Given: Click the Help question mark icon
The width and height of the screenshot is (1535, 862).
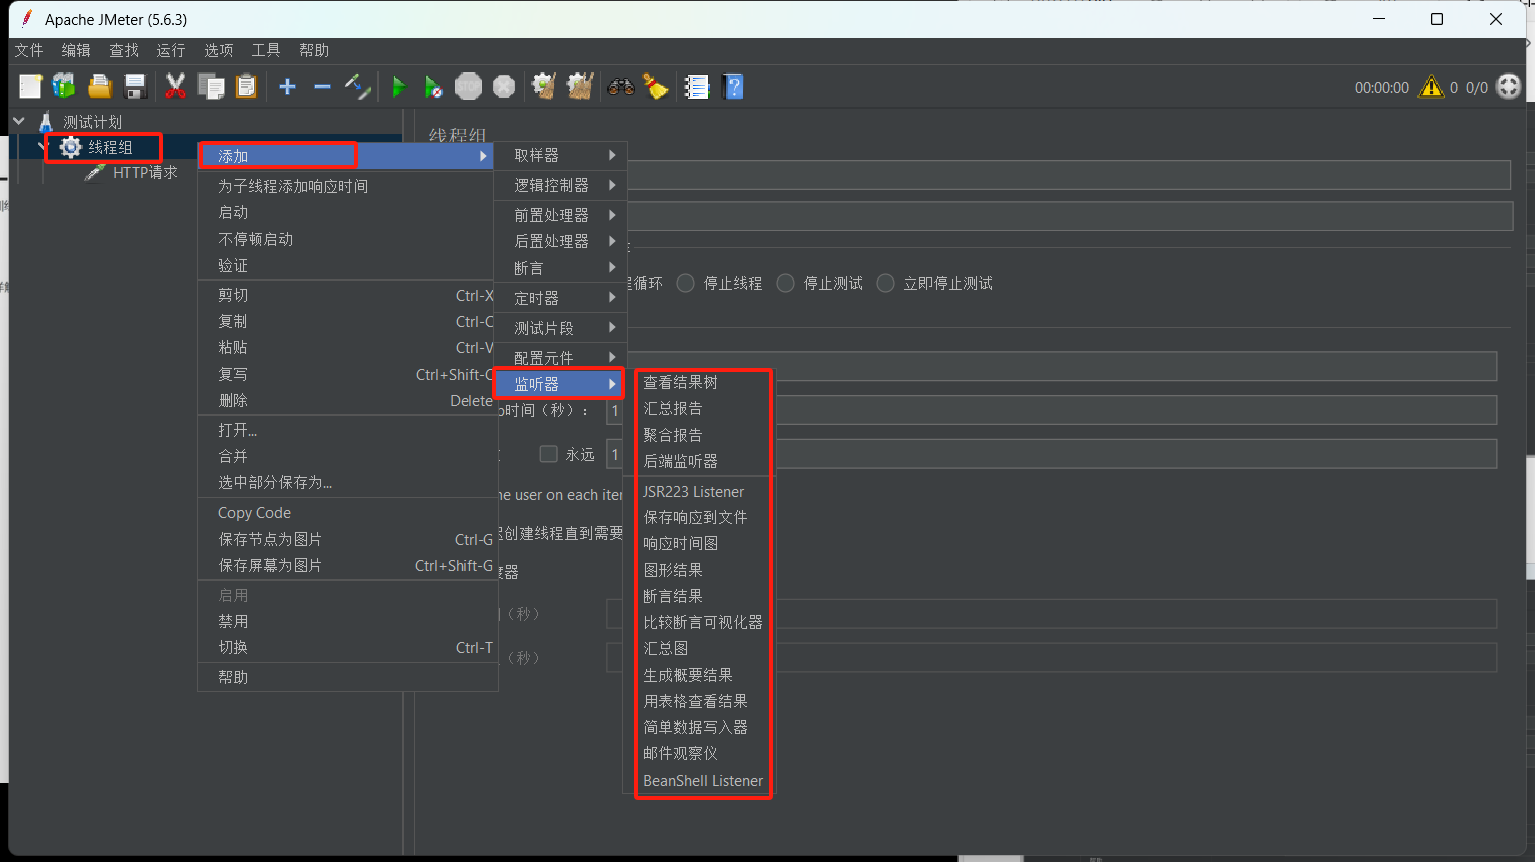Looking at the screenshot, I should [x=733, y=87].
